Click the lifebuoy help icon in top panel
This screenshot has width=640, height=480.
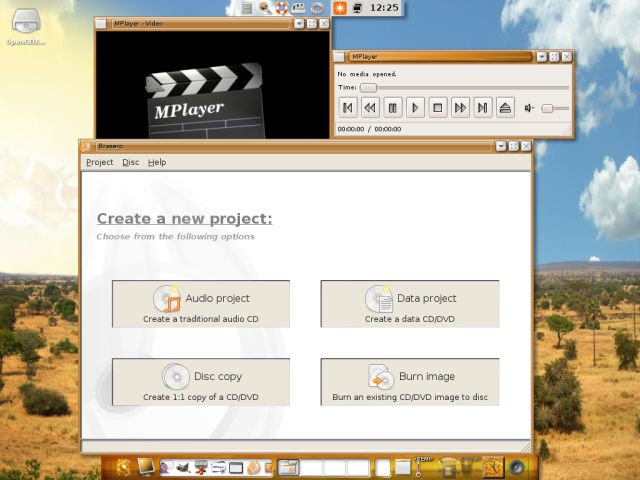[282, 8]
